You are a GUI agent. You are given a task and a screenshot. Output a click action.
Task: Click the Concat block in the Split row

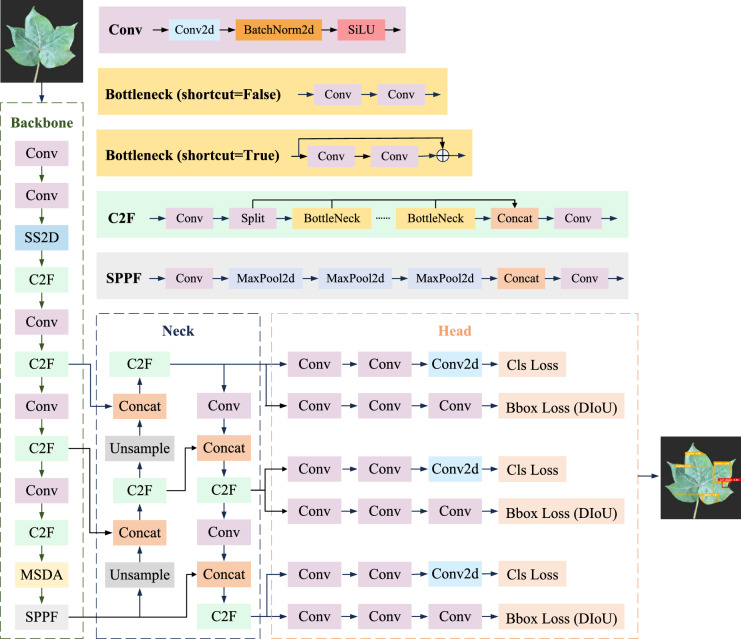pos(515,218)
